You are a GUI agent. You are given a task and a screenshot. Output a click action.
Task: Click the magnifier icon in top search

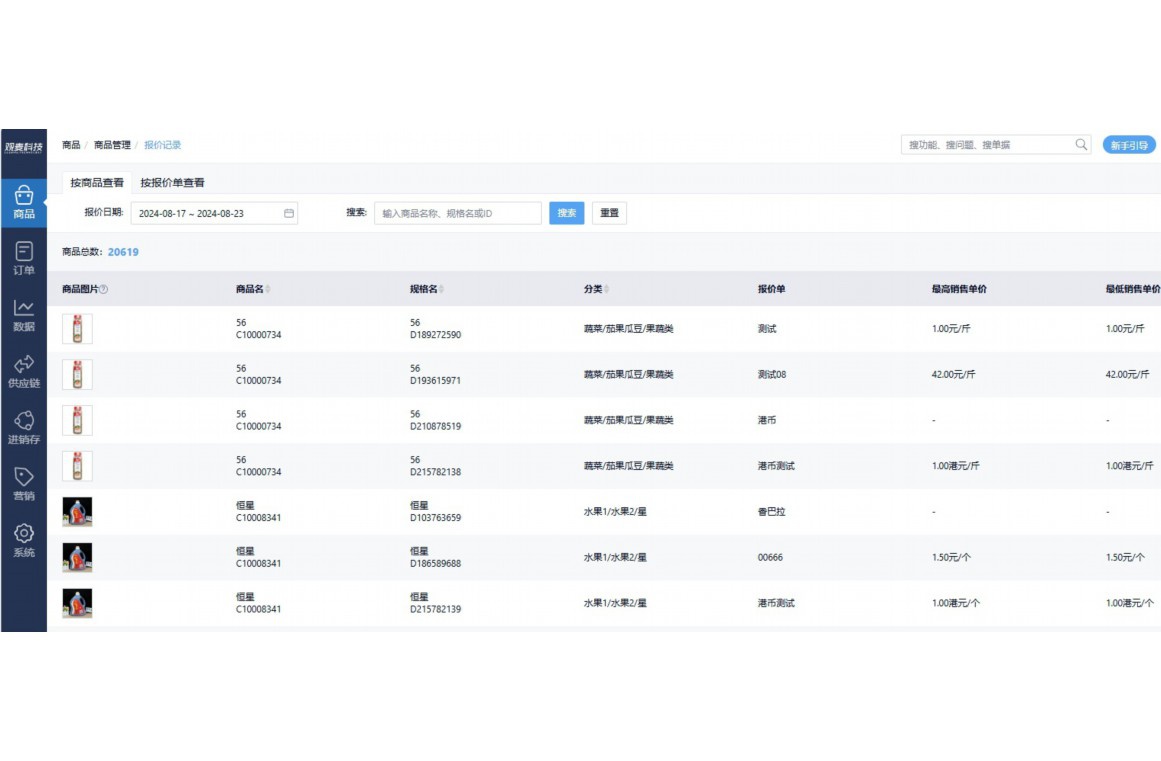pos(1081,145)
